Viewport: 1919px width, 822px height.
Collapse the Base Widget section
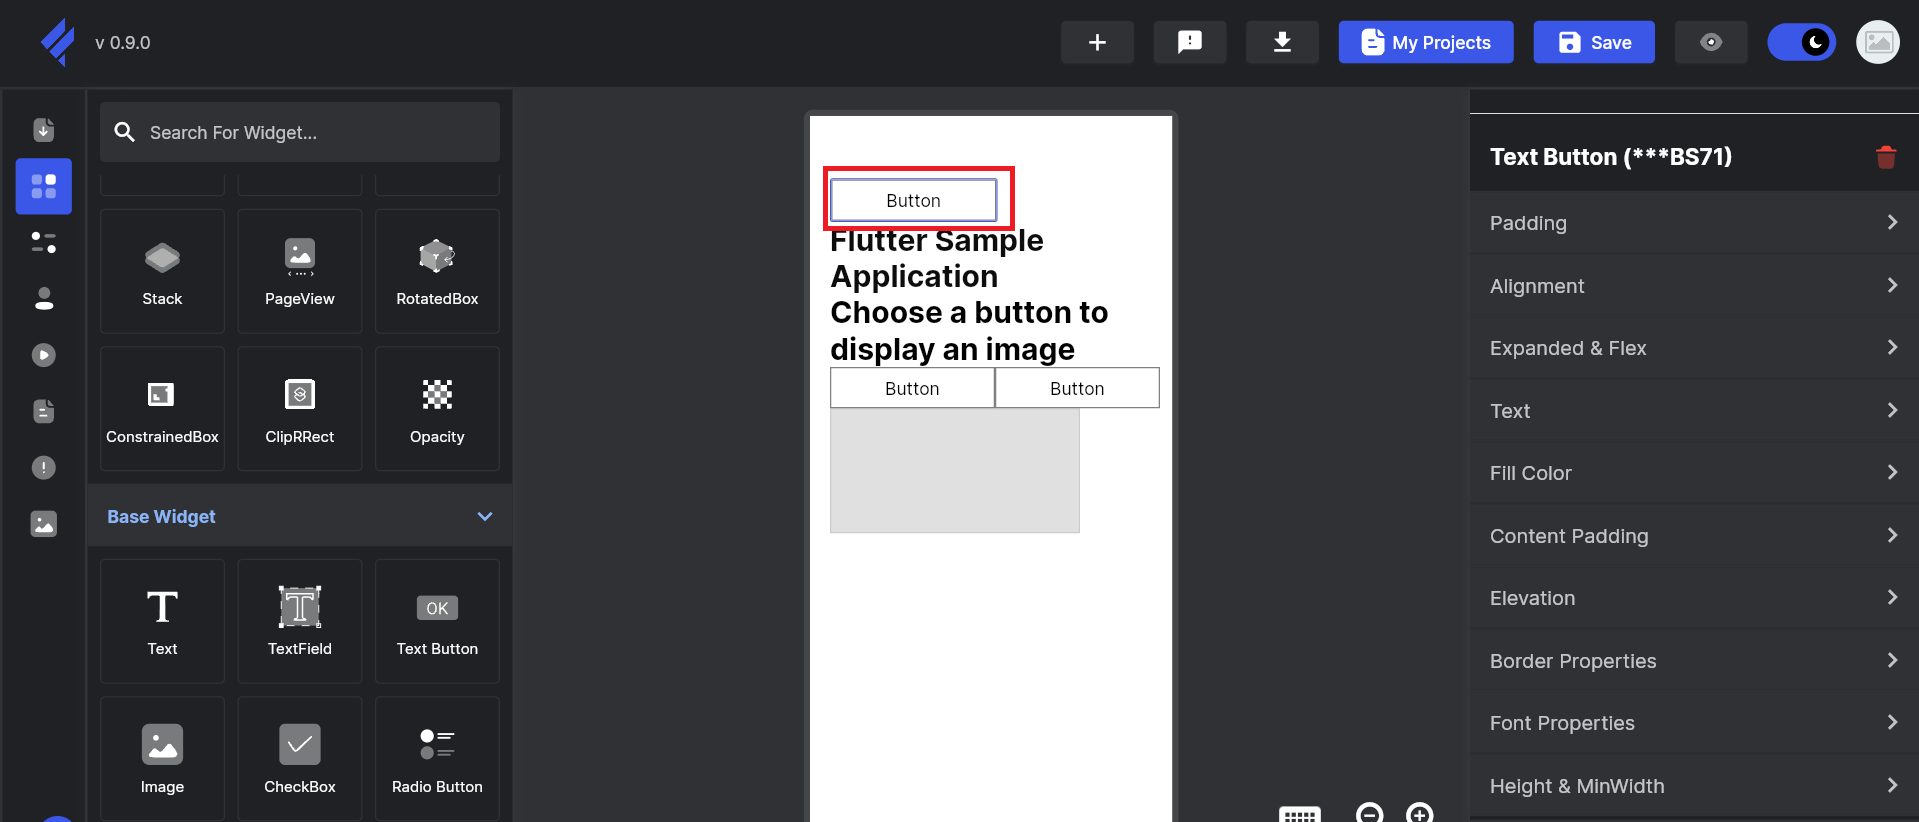pos(485,516)
